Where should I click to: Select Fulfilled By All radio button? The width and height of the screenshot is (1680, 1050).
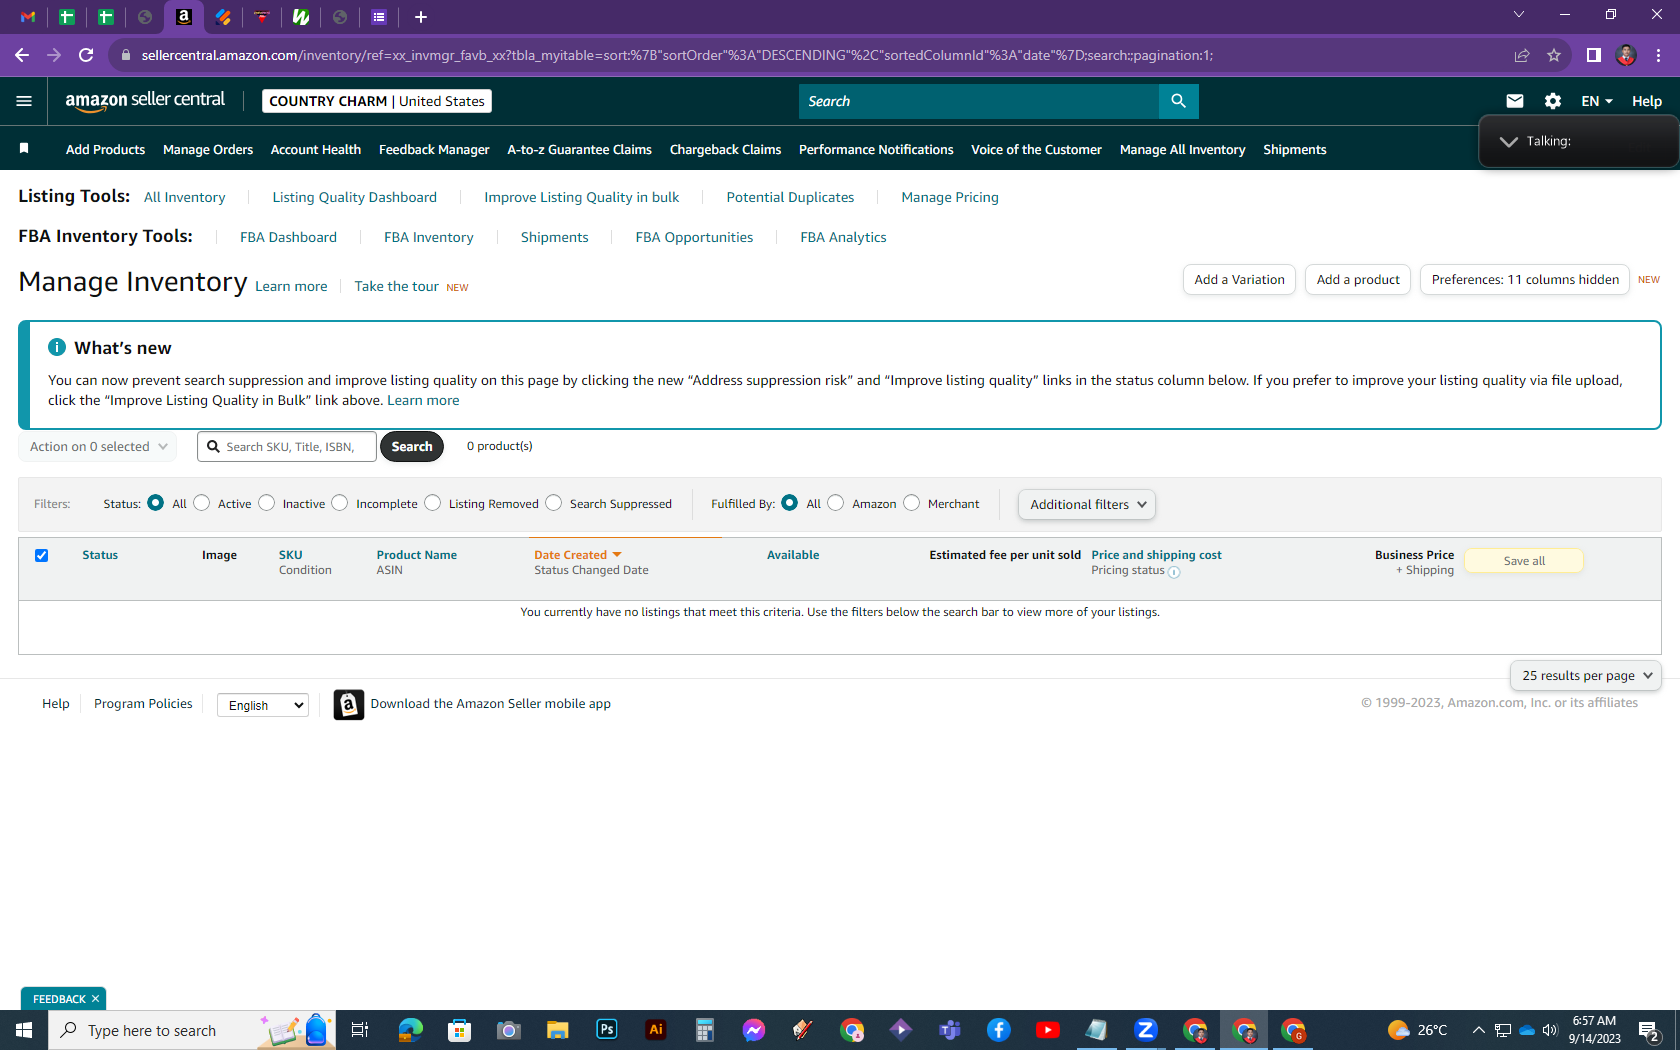click(x=790, y=503)
